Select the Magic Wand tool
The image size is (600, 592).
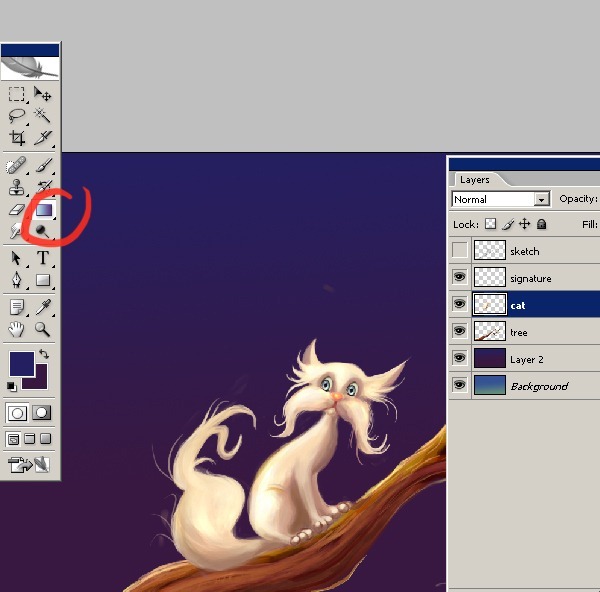[43, 116]
